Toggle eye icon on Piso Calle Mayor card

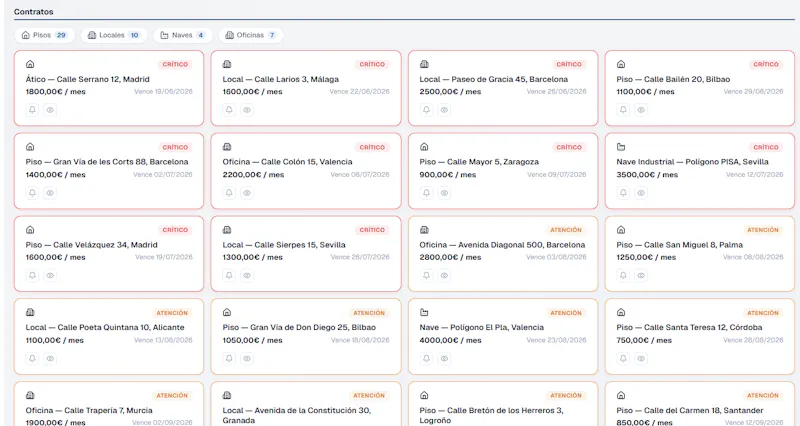pos(444,193)
